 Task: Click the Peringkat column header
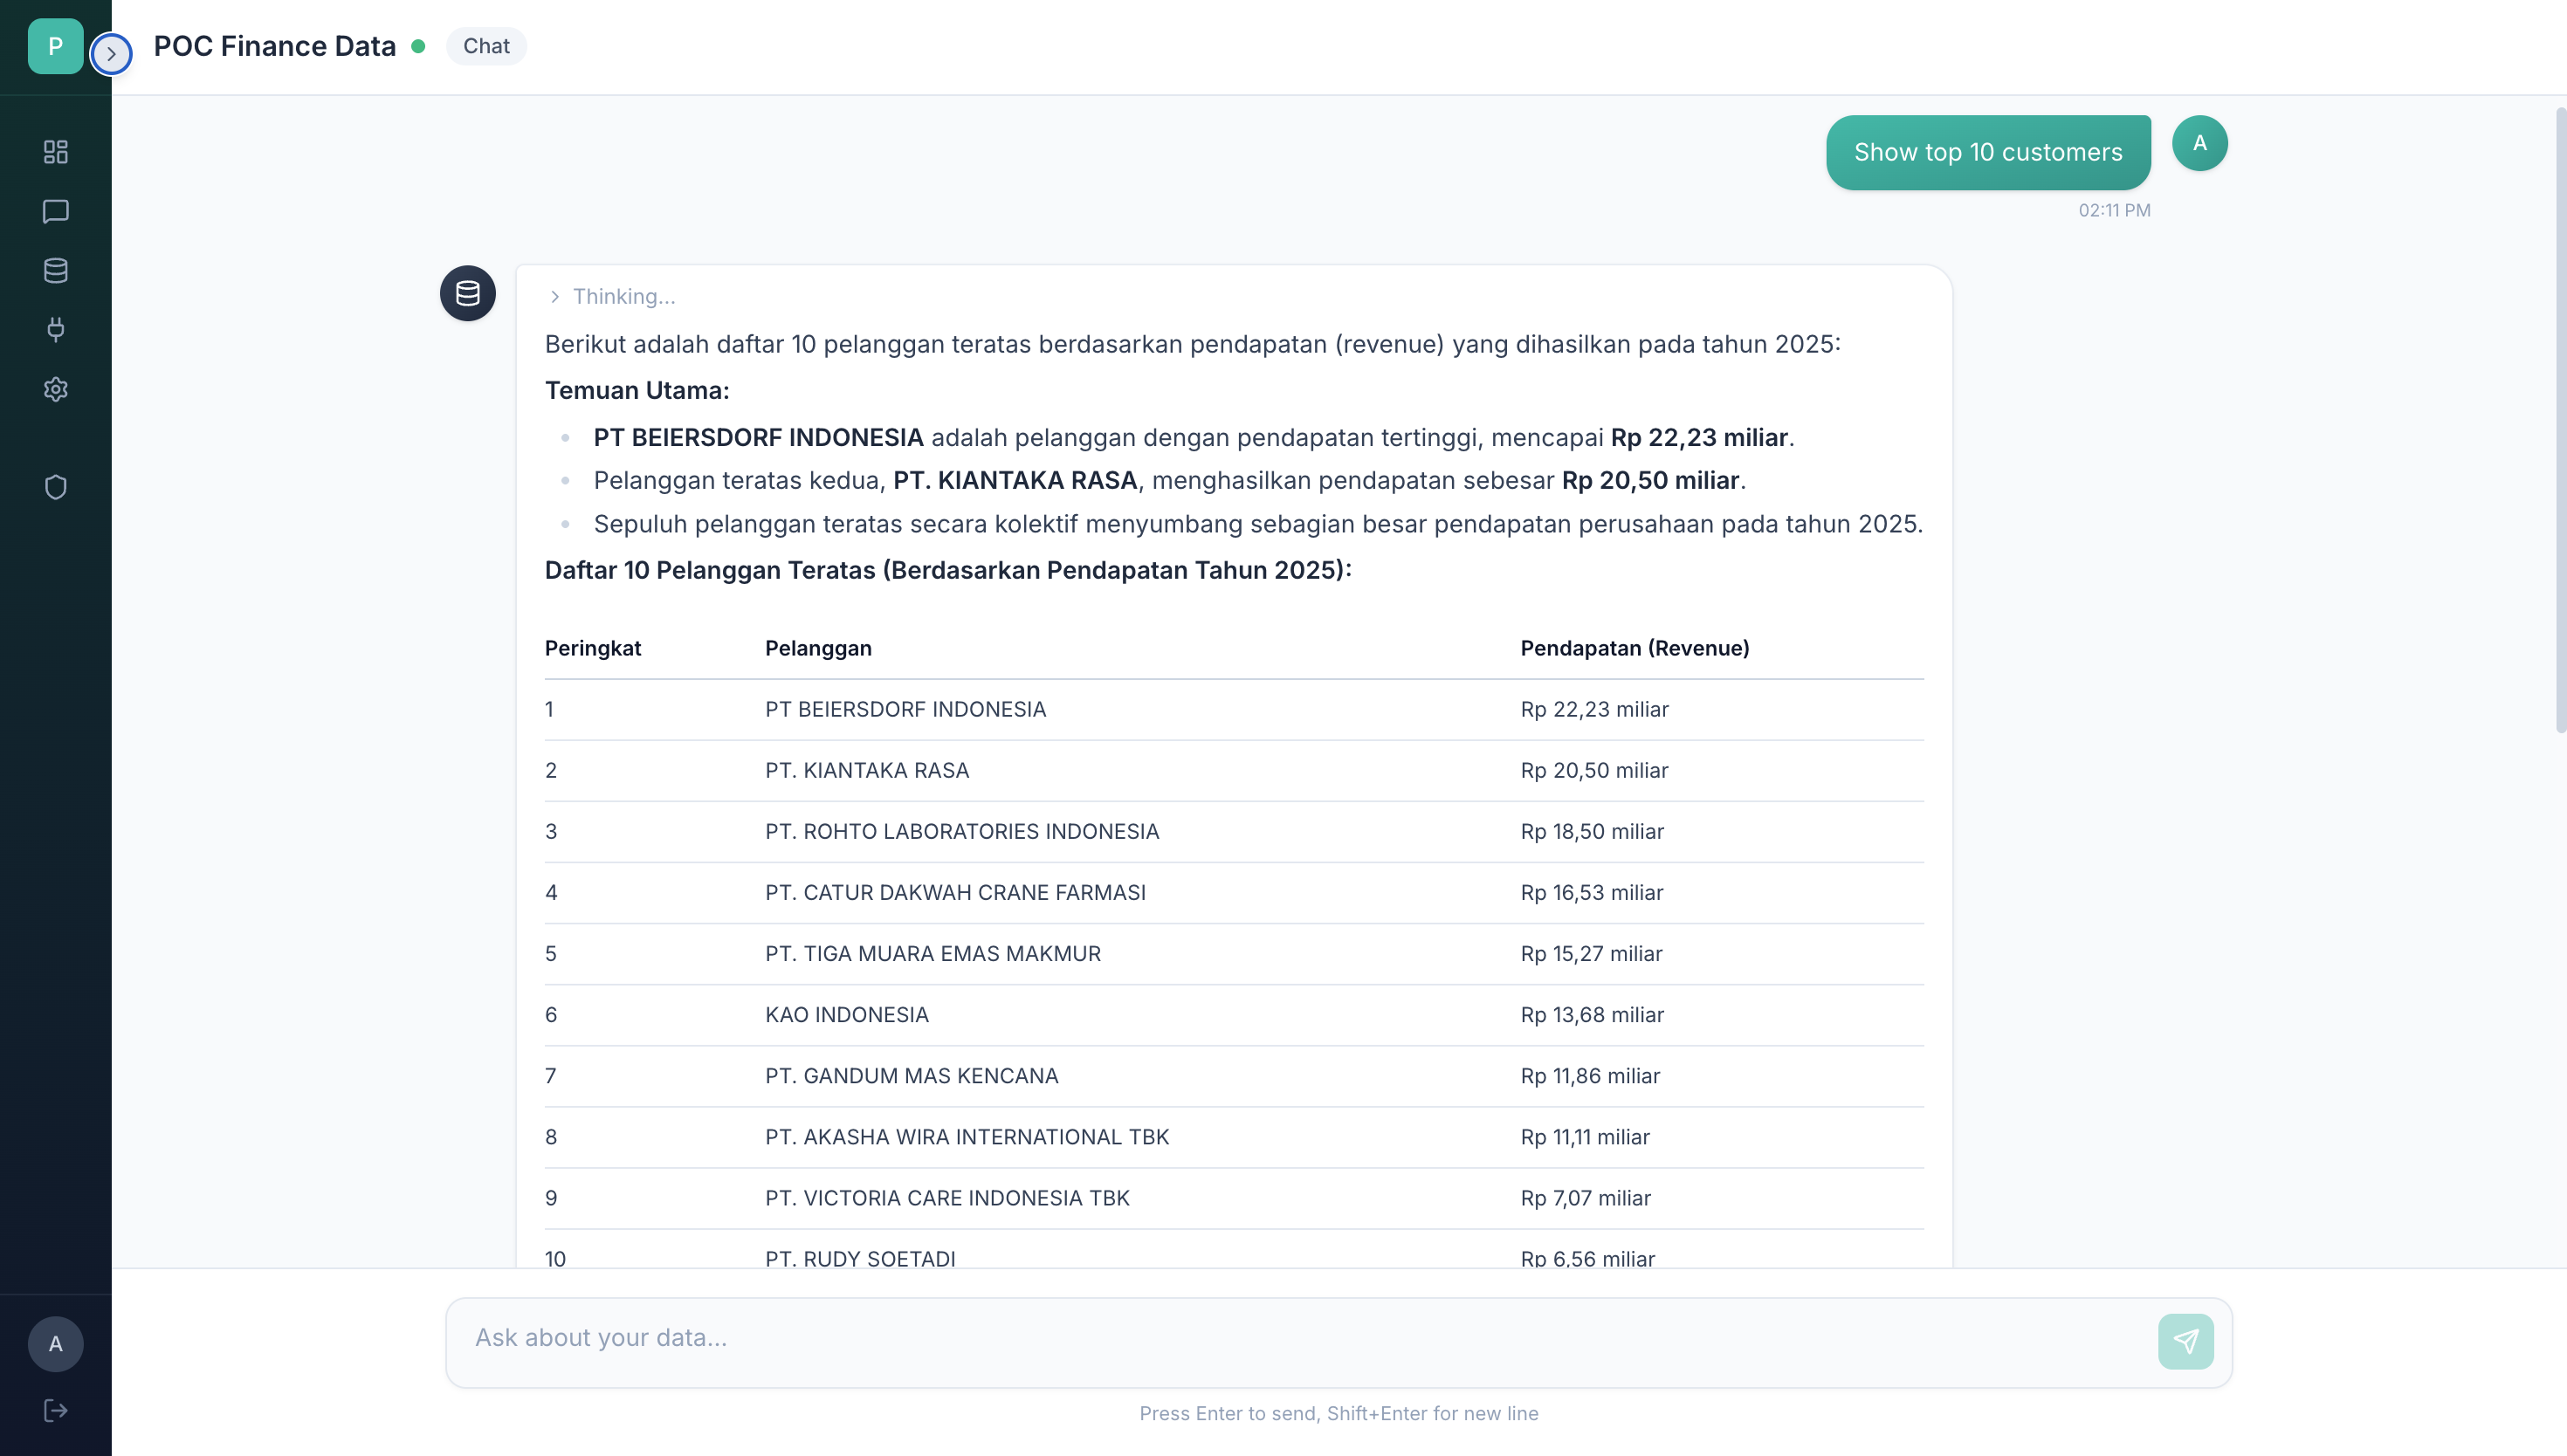click(593, 648)
